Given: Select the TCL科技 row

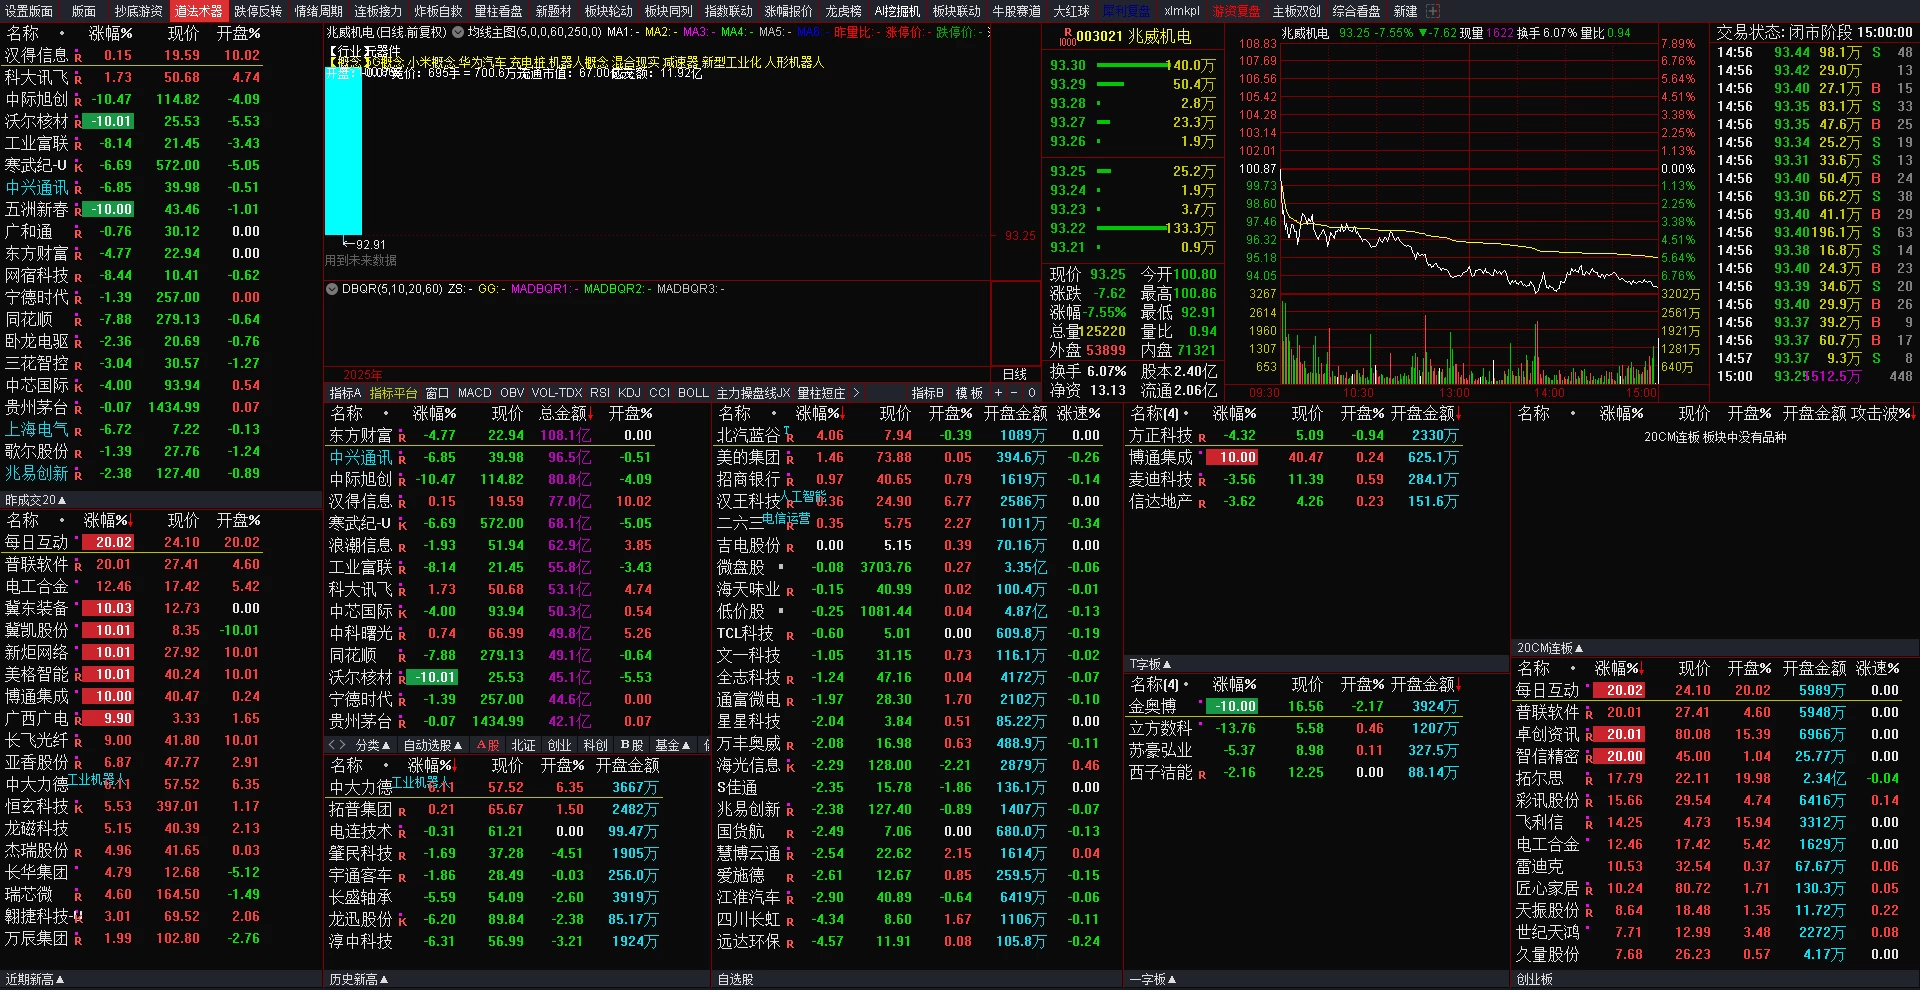Looking at the screenshot, I should (917, 633).
